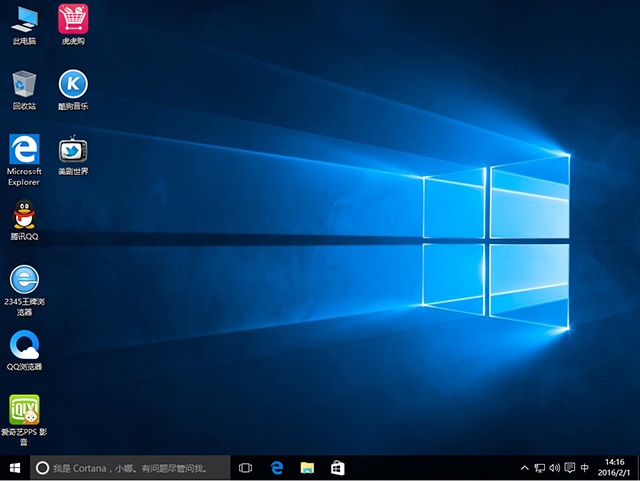Open the clock and date flyout

point(614,468)
